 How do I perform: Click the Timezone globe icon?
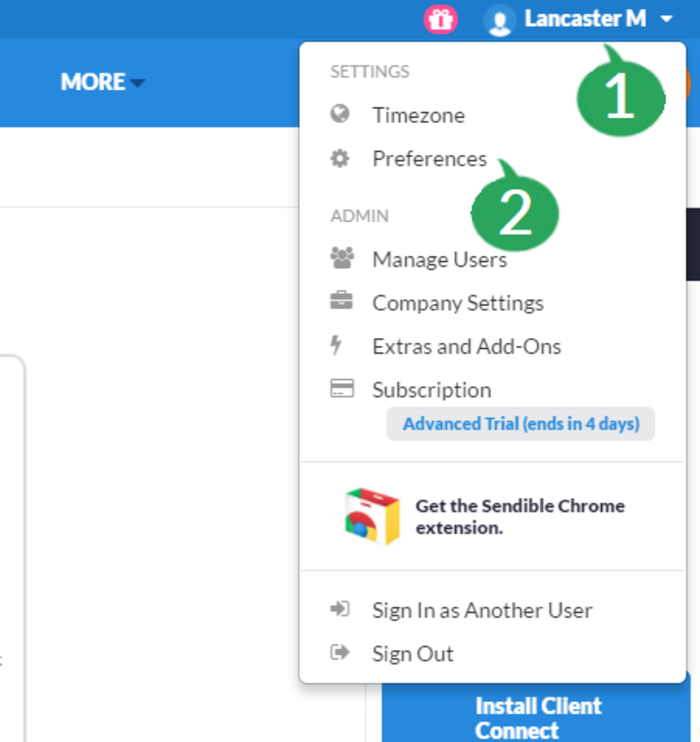tap(340, 114)
